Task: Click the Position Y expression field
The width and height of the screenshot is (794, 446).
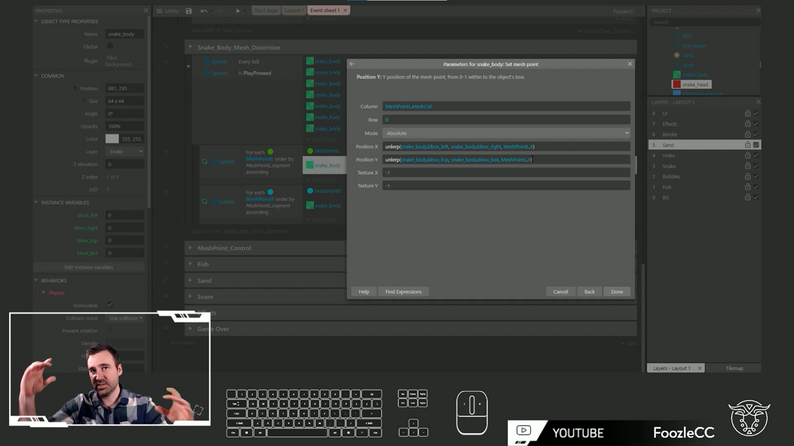Action: coord(506,159)
